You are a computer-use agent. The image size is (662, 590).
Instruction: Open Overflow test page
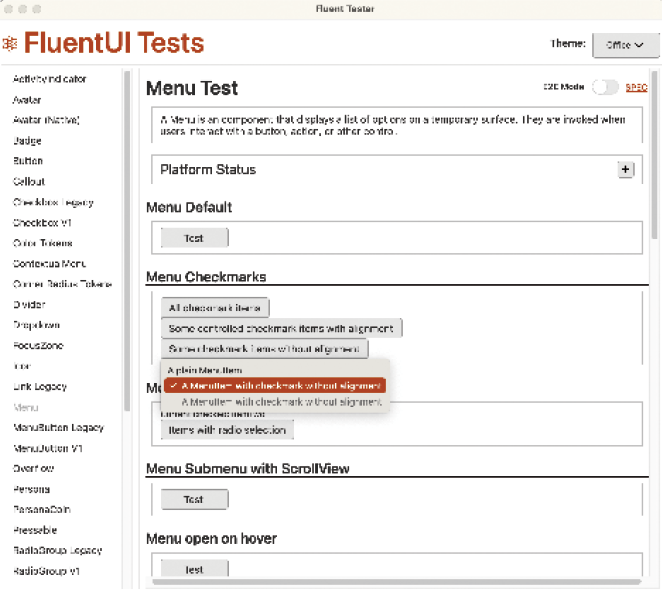(33, 468)
